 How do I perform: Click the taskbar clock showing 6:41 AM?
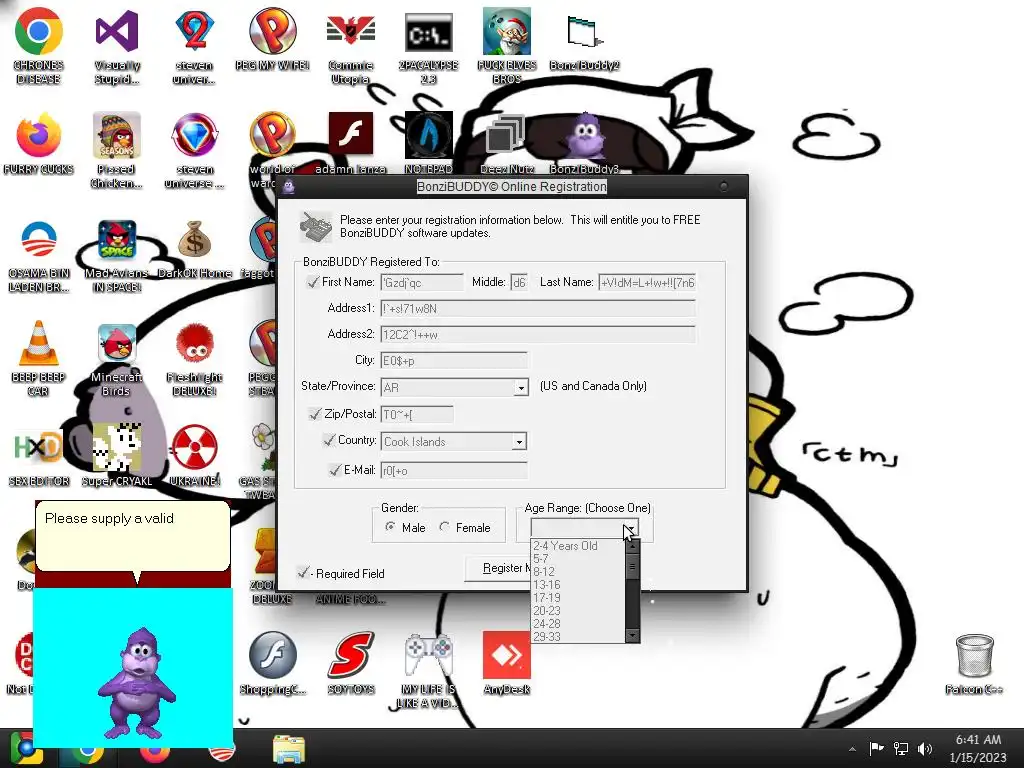point(978,748)
